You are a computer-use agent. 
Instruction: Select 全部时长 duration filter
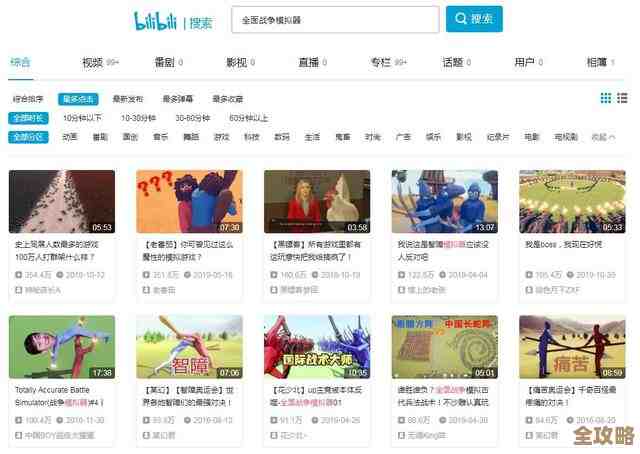pos(28,118)
